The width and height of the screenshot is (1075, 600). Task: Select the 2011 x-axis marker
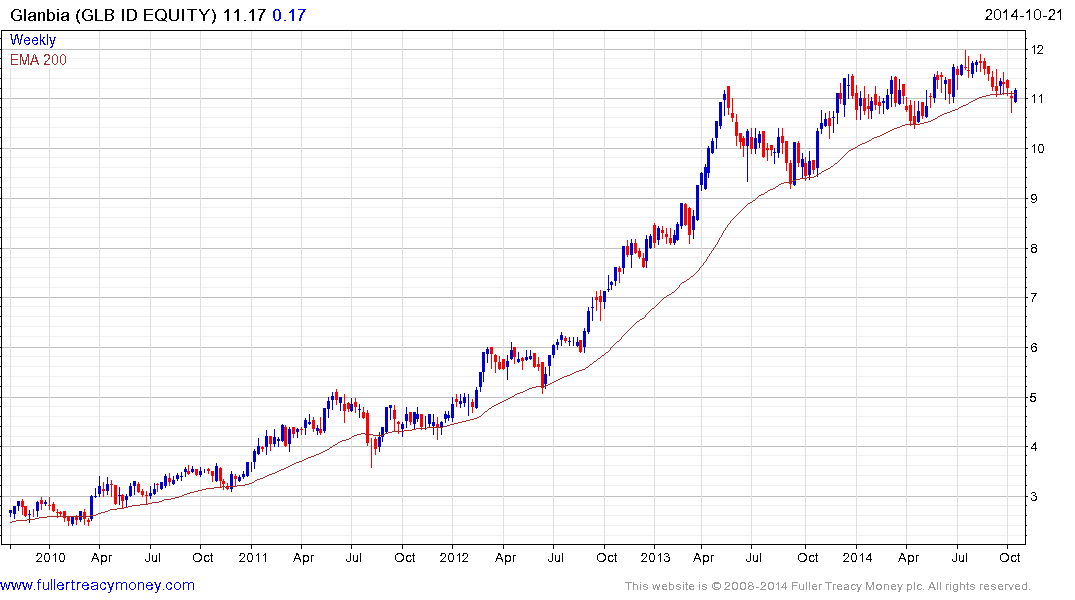point(253,557)
